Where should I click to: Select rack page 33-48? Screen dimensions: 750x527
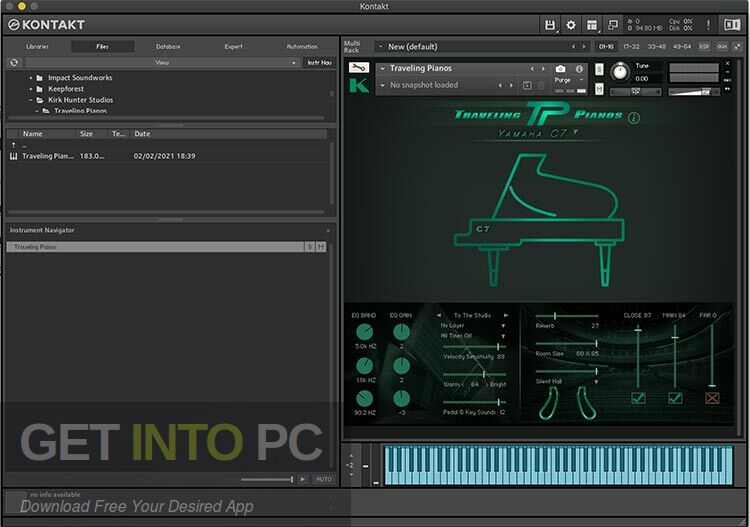click(x=656, y=46)
